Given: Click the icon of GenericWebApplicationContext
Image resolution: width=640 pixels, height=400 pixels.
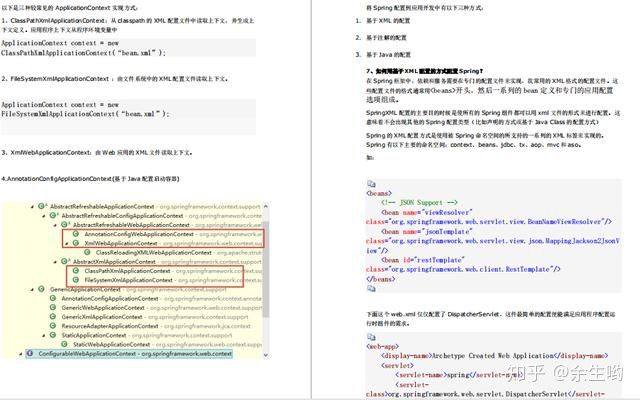Looking at the screenshot, I should point(53,307).
